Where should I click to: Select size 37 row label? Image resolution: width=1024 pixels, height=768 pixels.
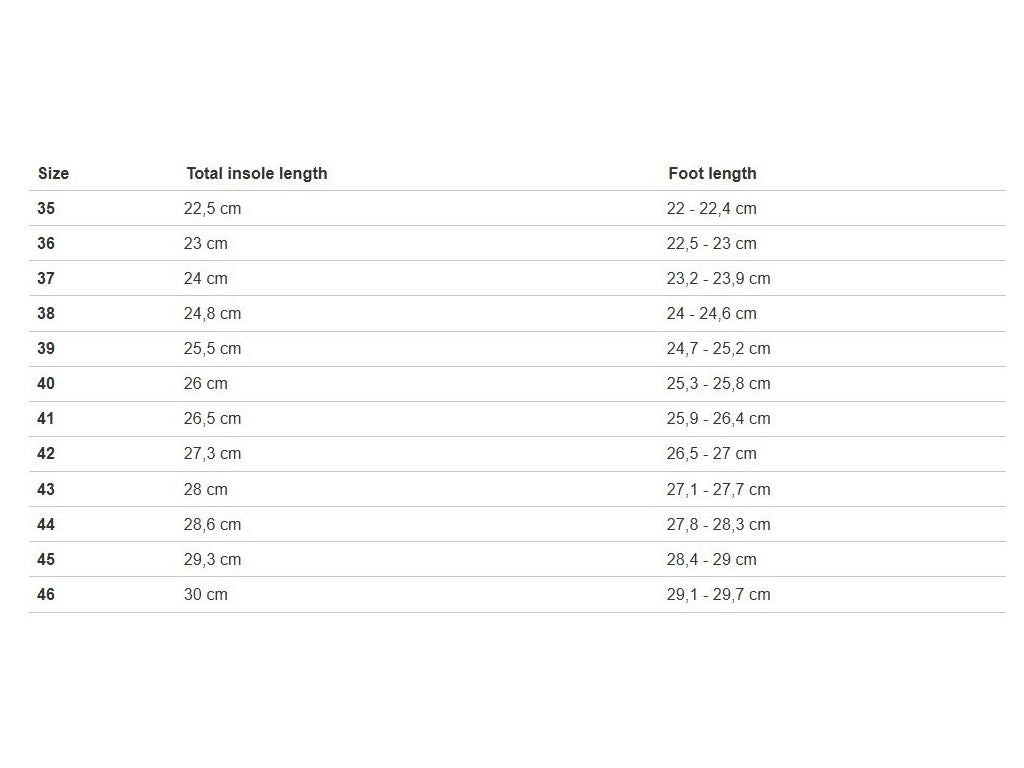pyautogui.click(x=46, y=278)
